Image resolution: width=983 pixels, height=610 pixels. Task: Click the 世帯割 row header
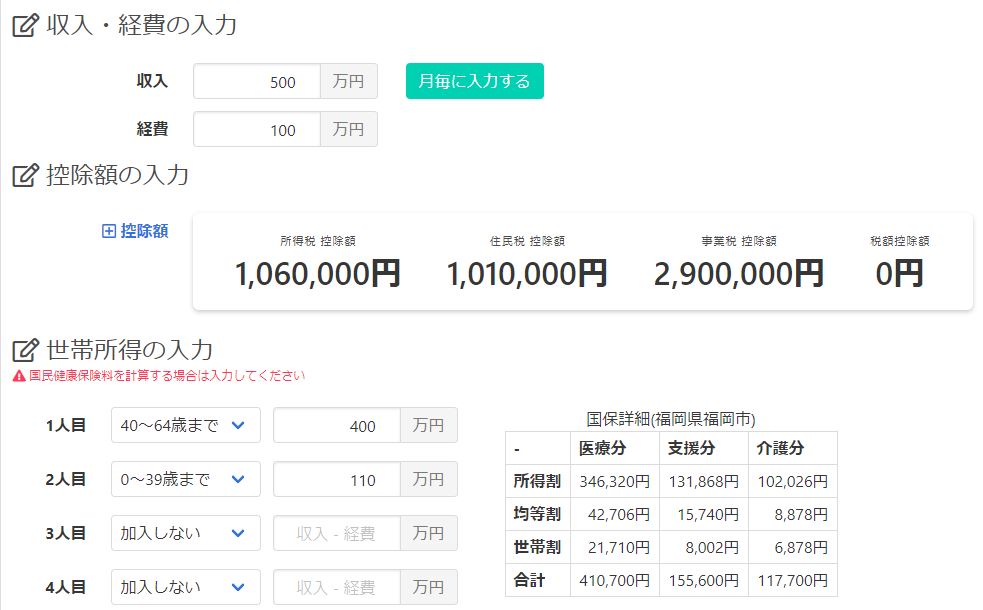[537, 547]
